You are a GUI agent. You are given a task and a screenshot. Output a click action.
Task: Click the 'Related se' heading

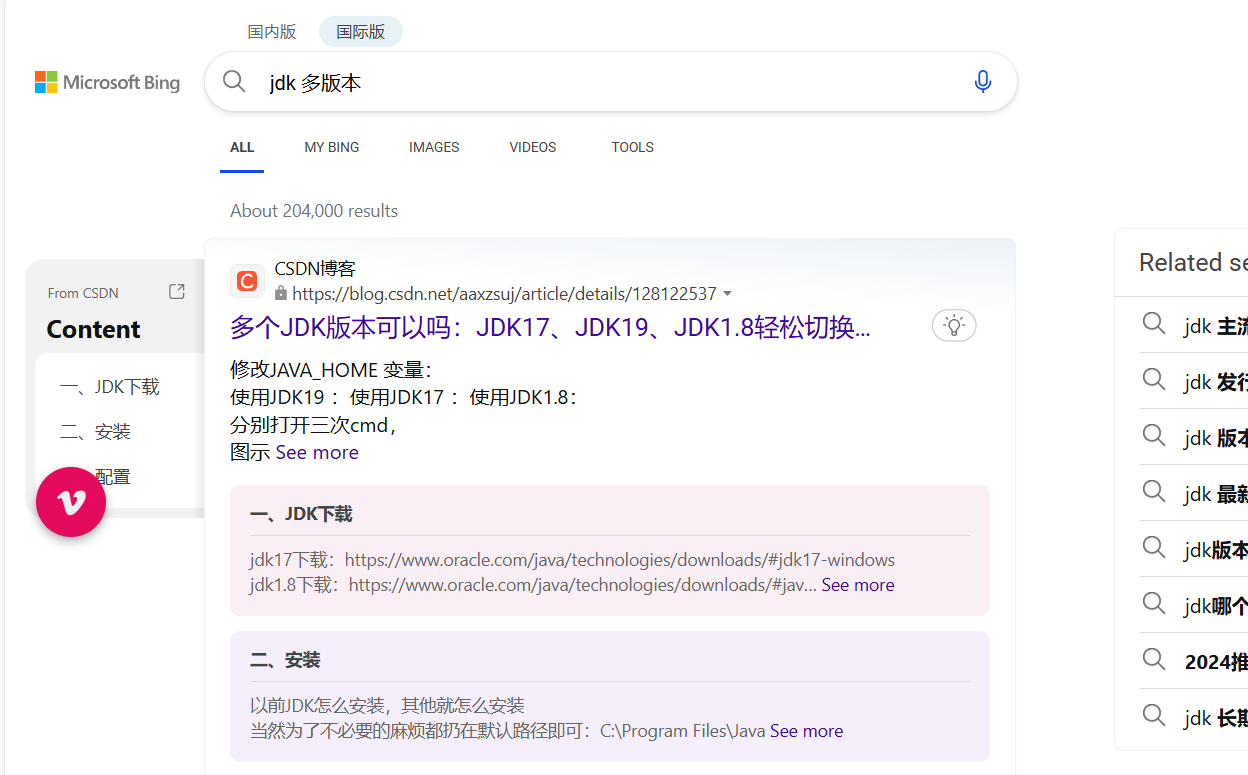pos(1193,262)
